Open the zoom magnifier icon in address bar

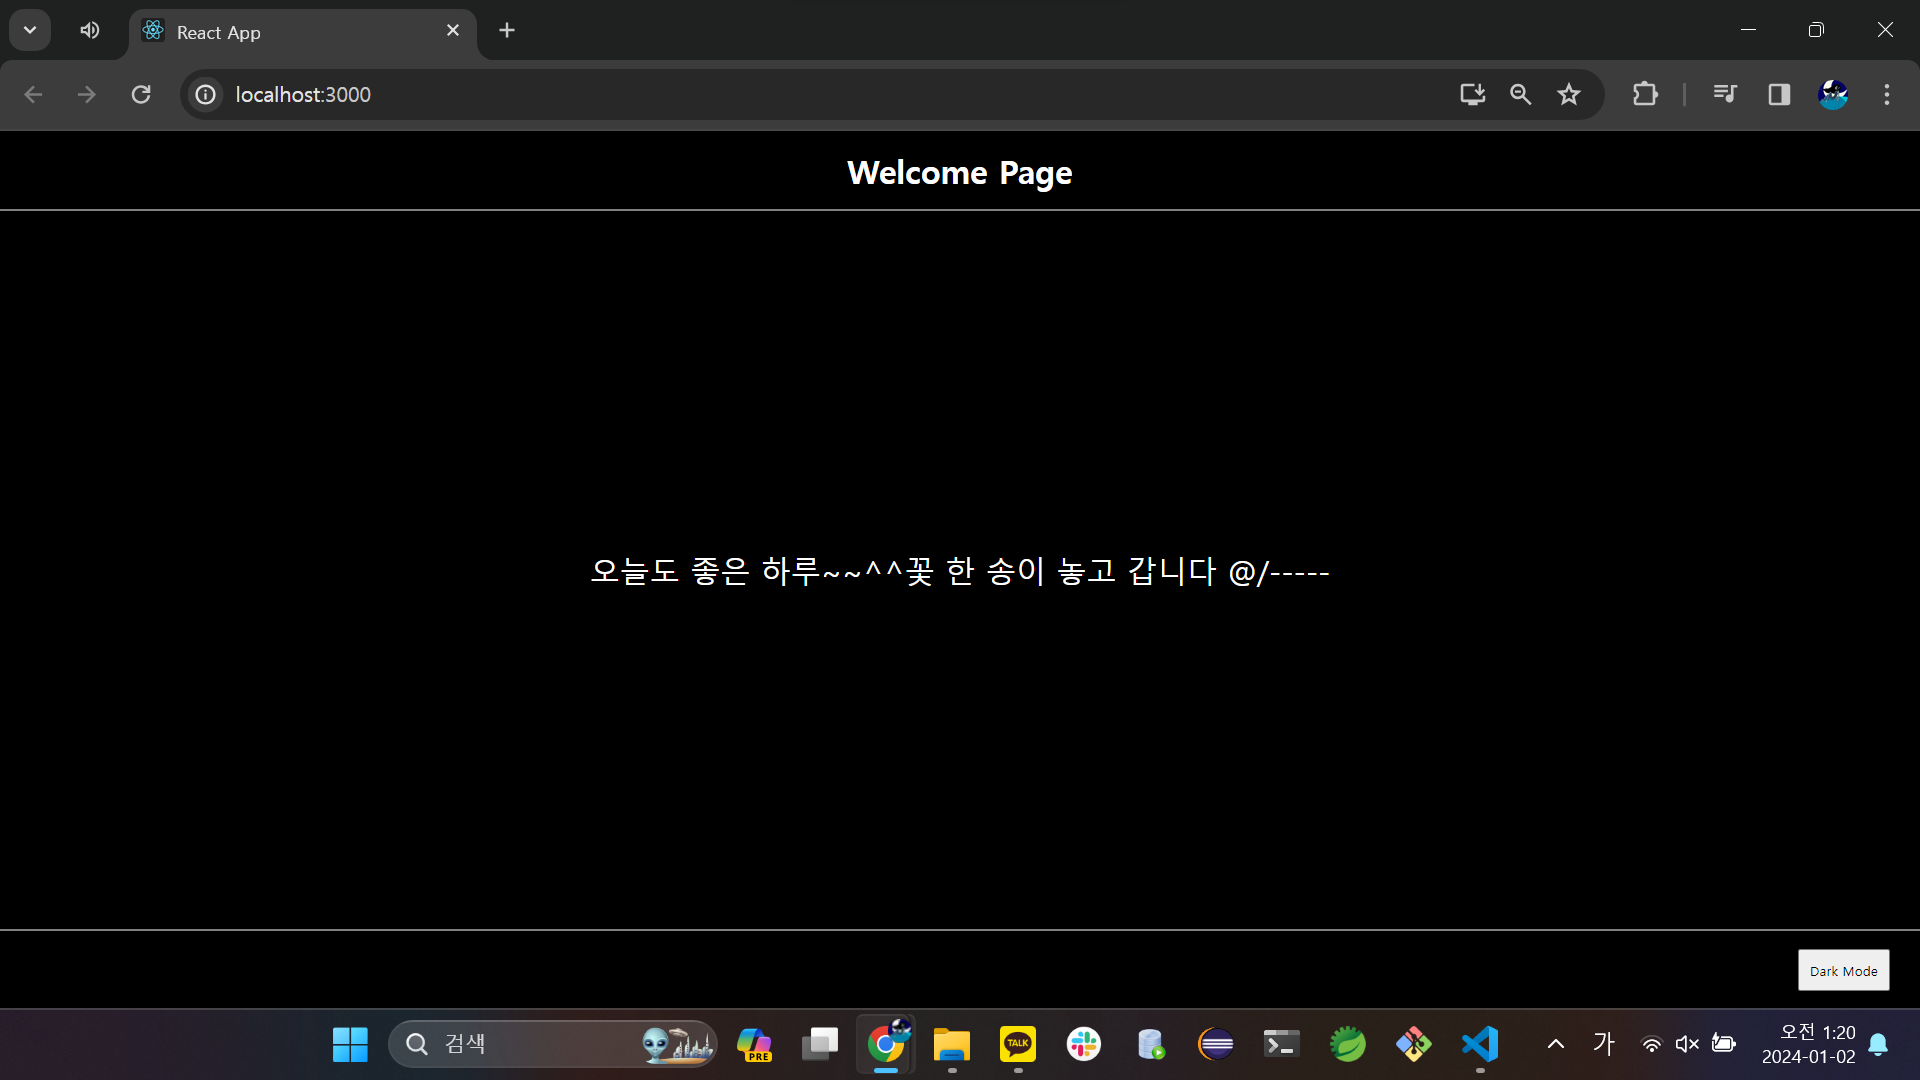1520,94
